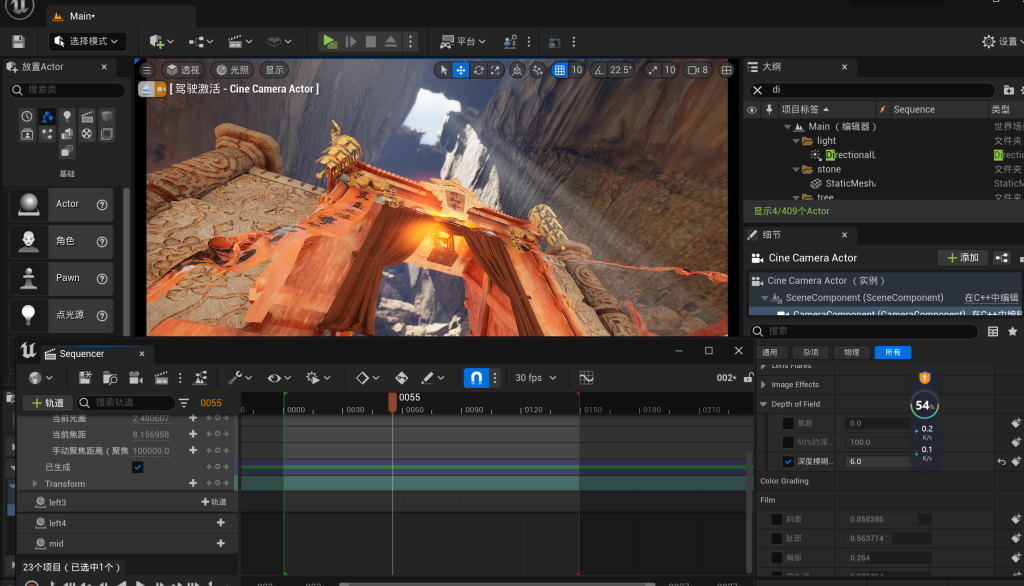This screenshot has width=1024, height=586.
Task: Open the viewport hamburger options menu
Action: click(x=147, y=70)
